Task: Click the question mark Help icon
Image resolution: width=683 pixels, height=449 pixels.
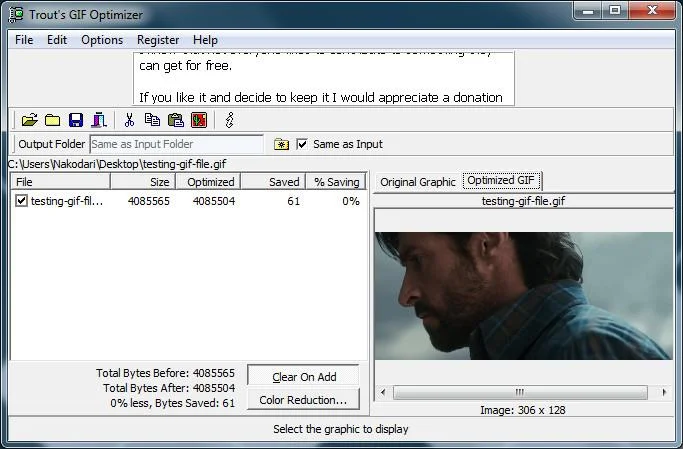Action: (230, 120)
